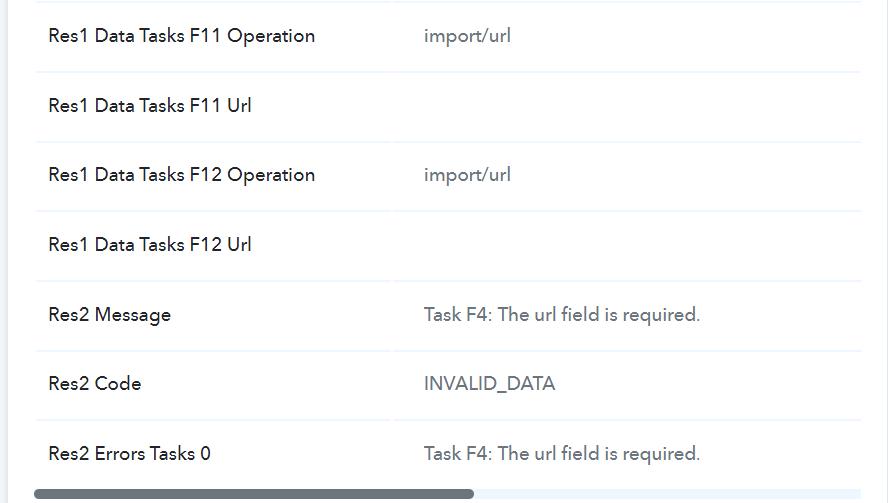Click the empty scrollbar track right of thumb
Image resolution: width=888 pixels, height=503 pixels.
(667, 494)
